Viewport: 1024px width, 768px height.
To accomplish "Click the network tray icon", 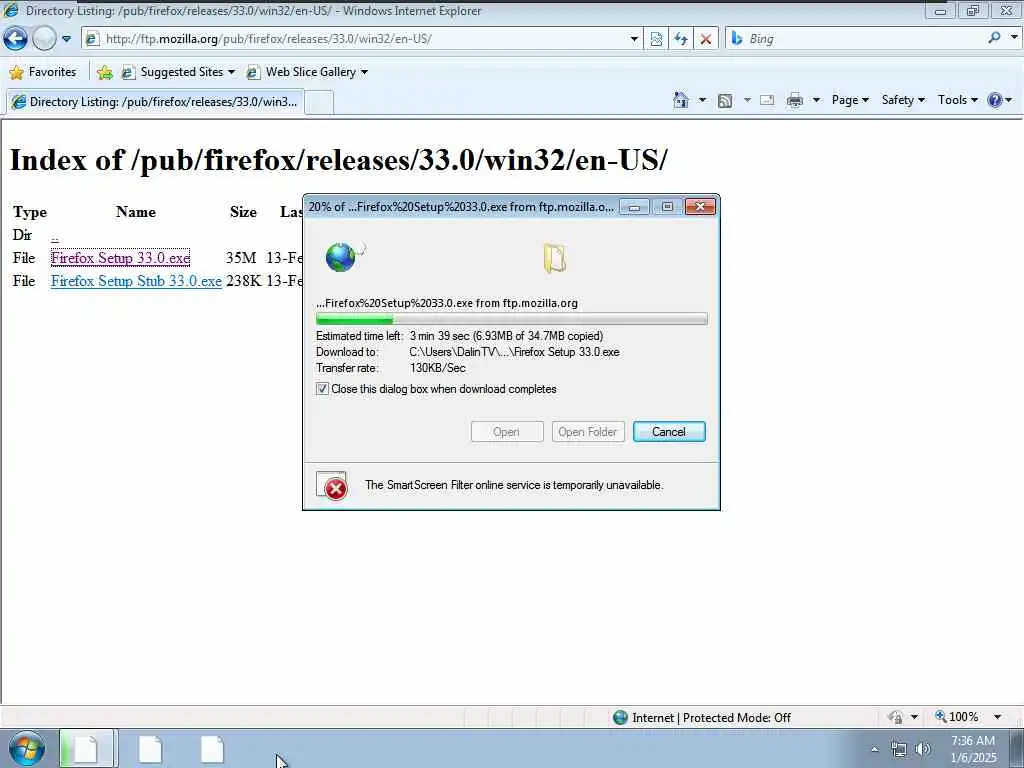I will click(899, 750).
